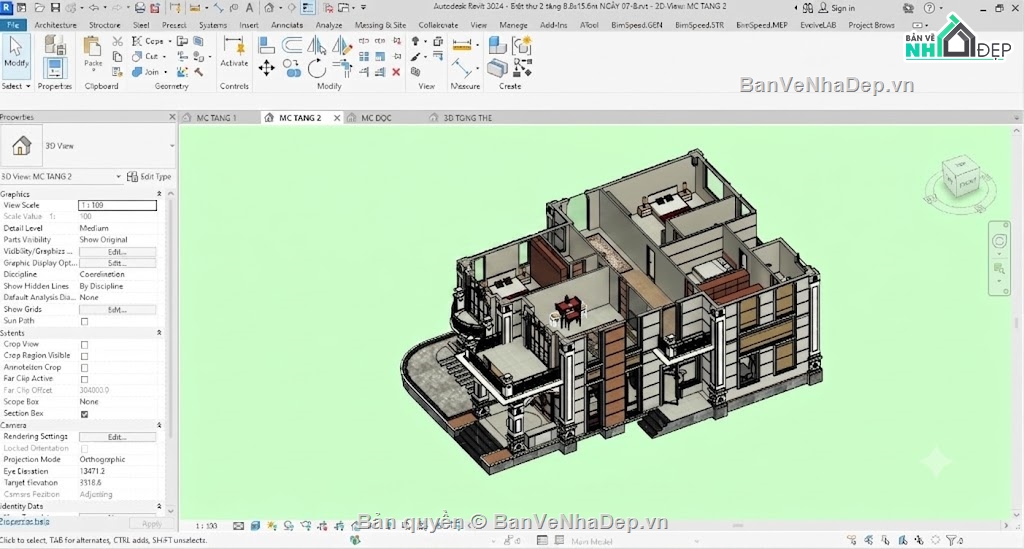Screen dimensions: 1024x549
Task: Toggle Annotation Crop checkbox
Action: 84,368
